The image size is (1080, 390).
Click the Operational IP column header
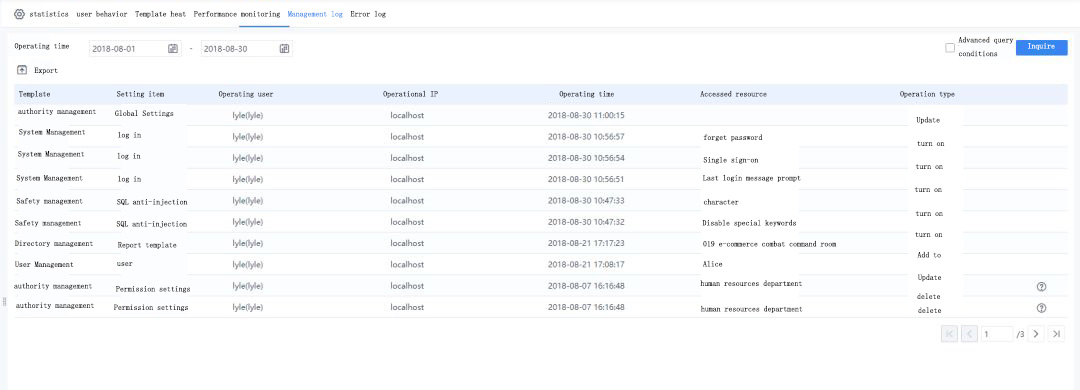(x=411, y=94)
